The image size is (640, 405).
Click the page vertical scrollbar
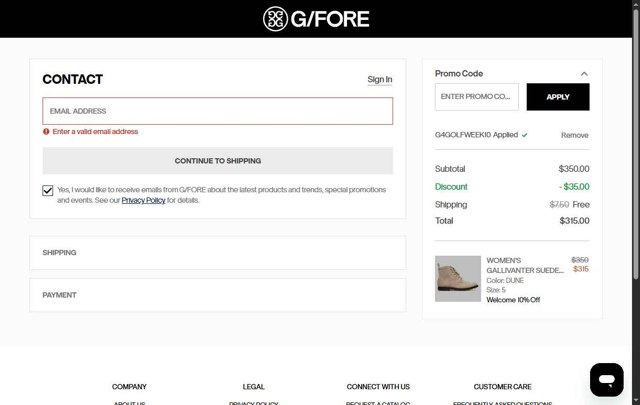[636, 143]
